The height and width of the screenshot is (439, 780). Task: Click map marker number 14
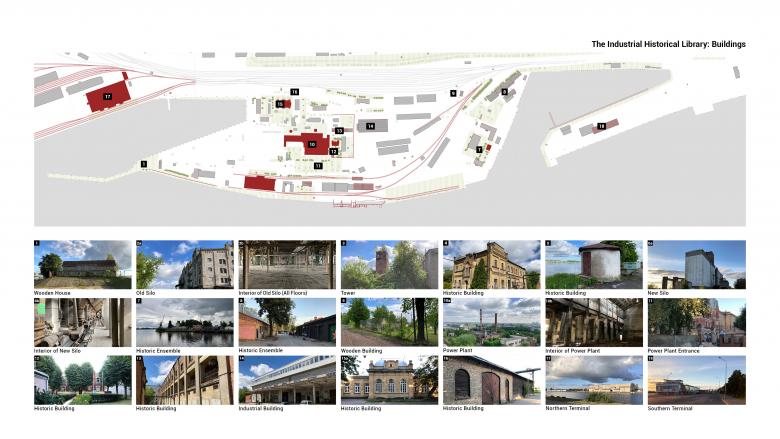pos(370,126)
